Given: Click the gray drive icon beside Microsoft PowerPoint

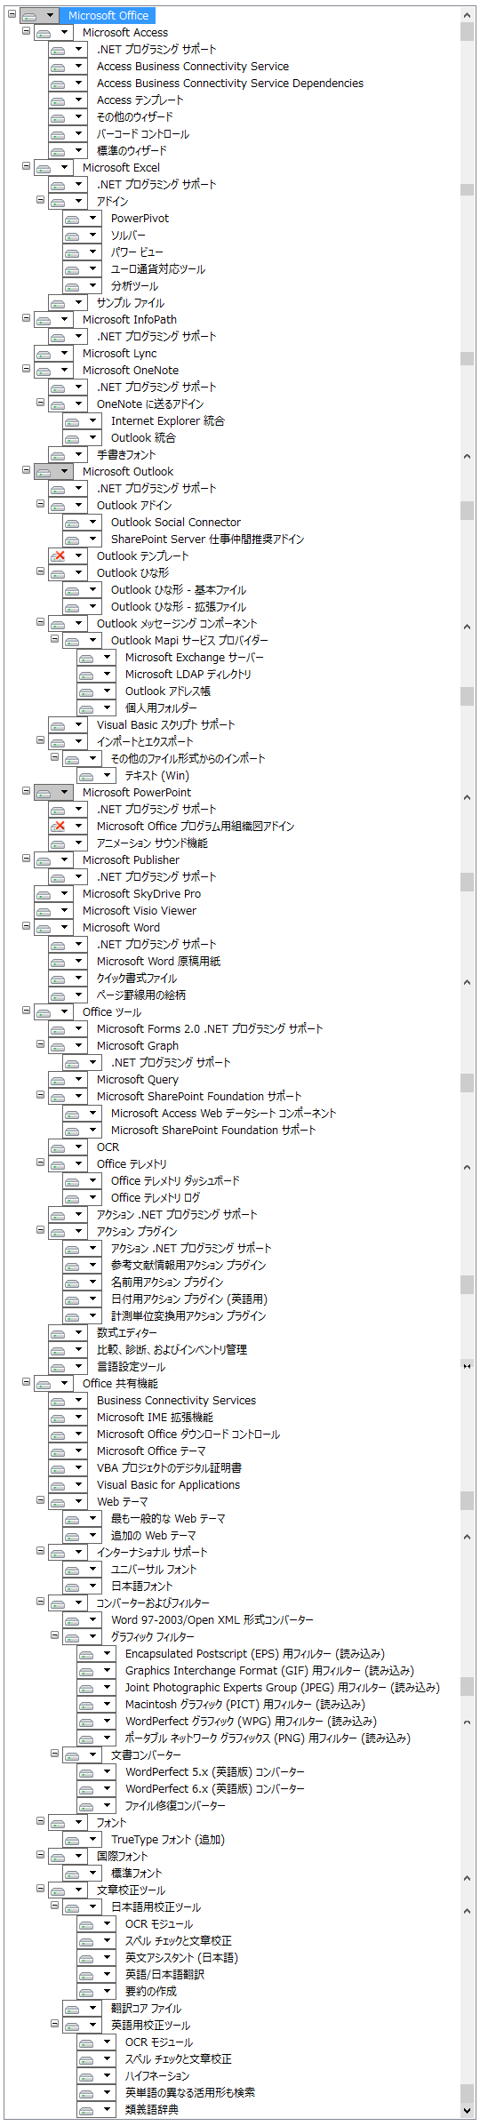Looking at the screenshot, I should click(44, 793).
